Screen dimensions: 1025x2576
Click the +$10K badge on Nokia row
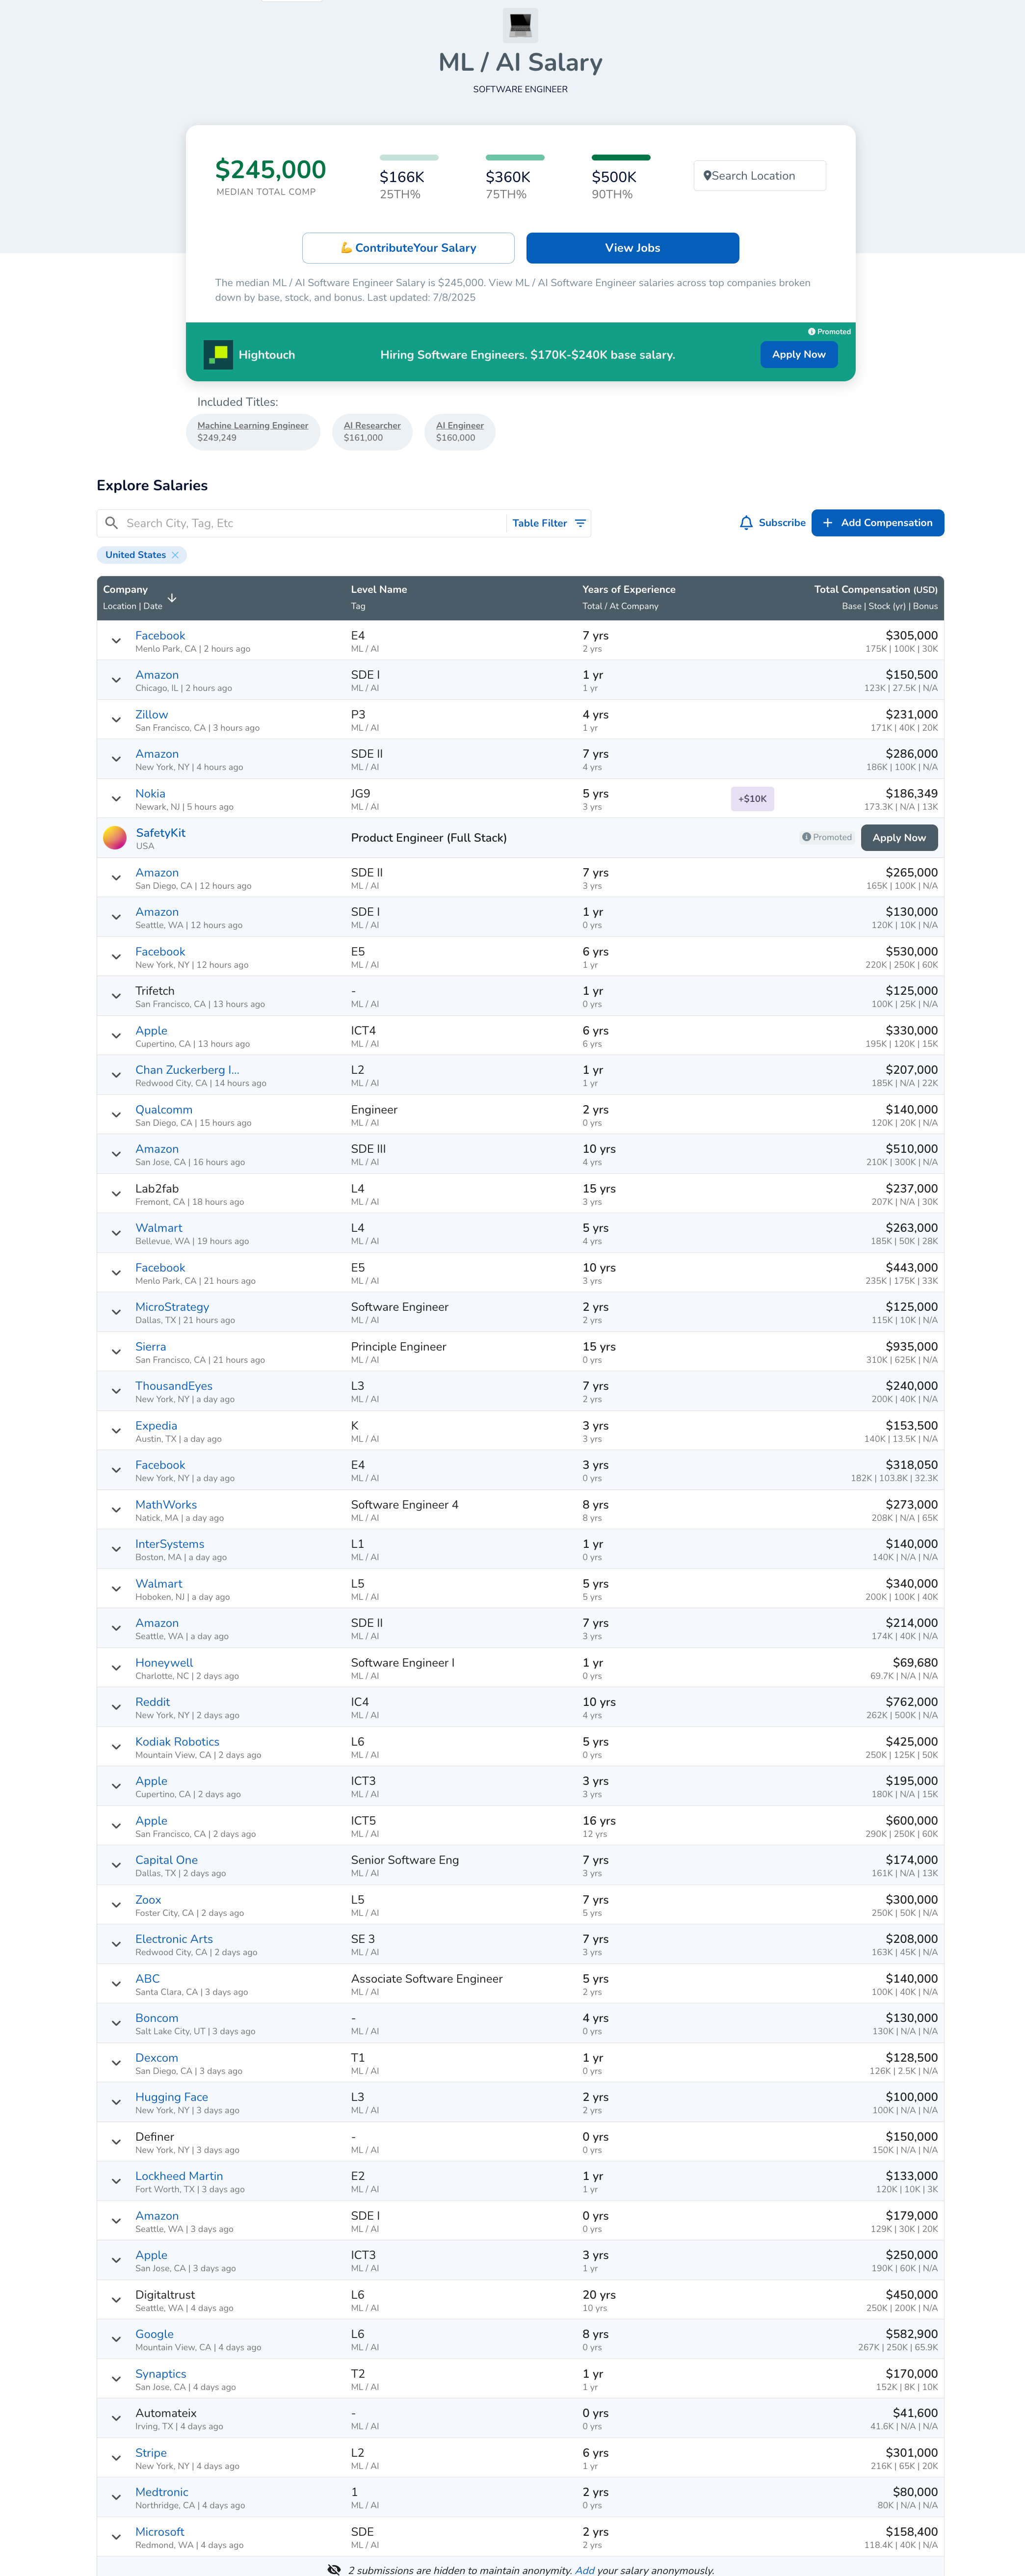[752, 799]
